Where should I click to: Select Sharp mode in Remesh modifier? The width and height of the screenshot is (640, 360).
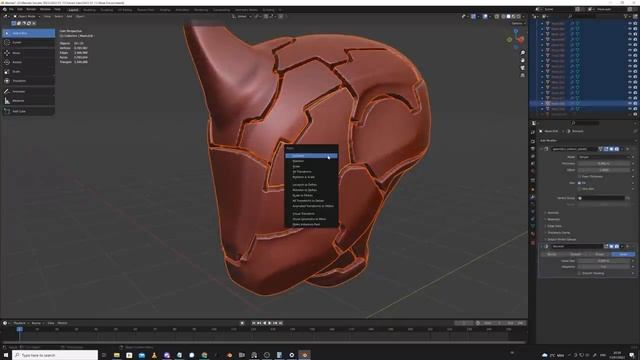[x=599, y=254]
